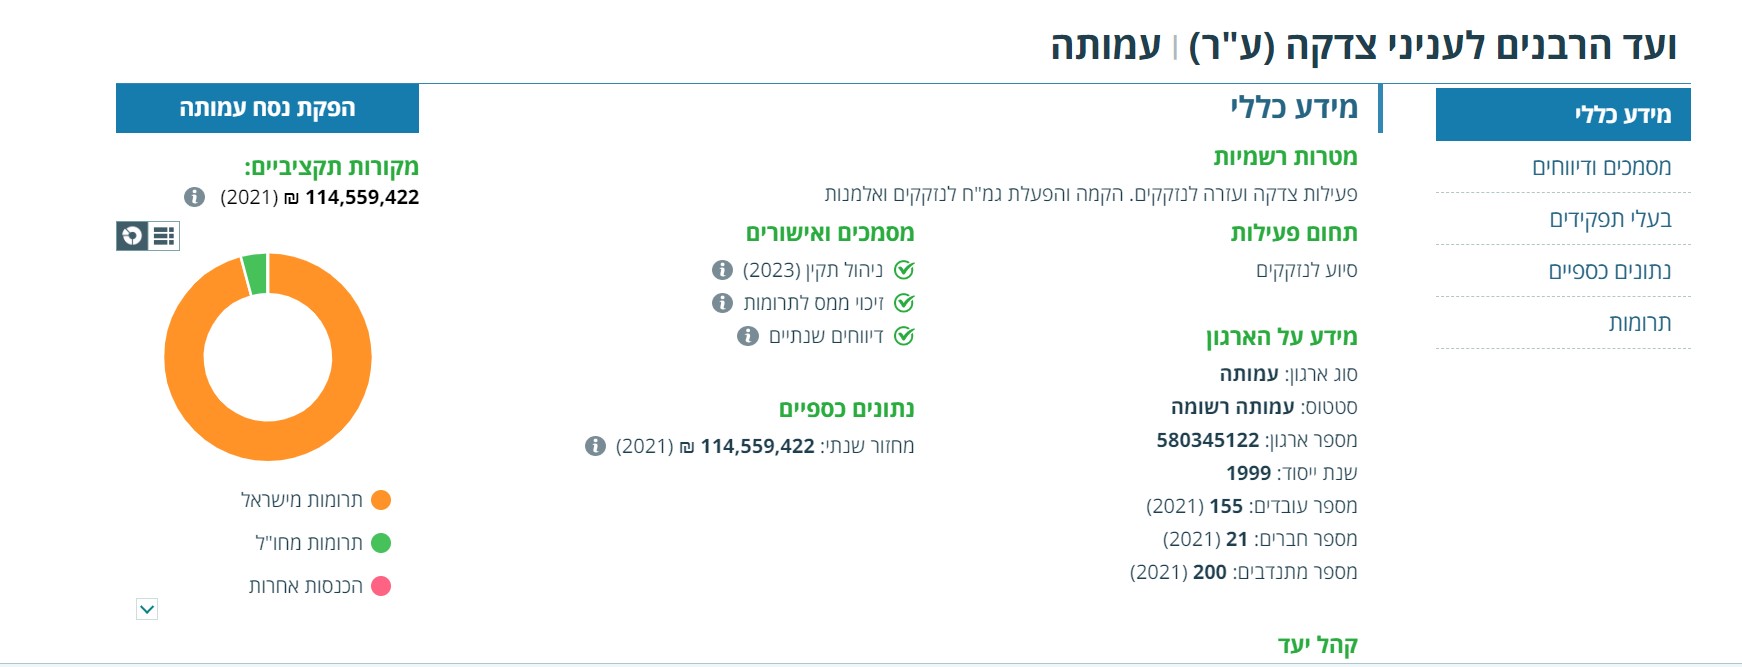Go to the בעלי תפקידים section
The image size is (1742, 667).
1610,219
